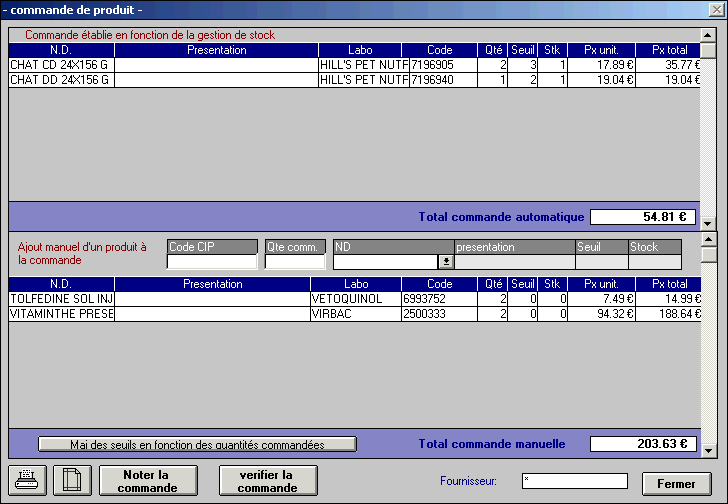Click the automatic order list scroll up arrow
This screenshot has height=504, width=728.
[x=708, y=35]
